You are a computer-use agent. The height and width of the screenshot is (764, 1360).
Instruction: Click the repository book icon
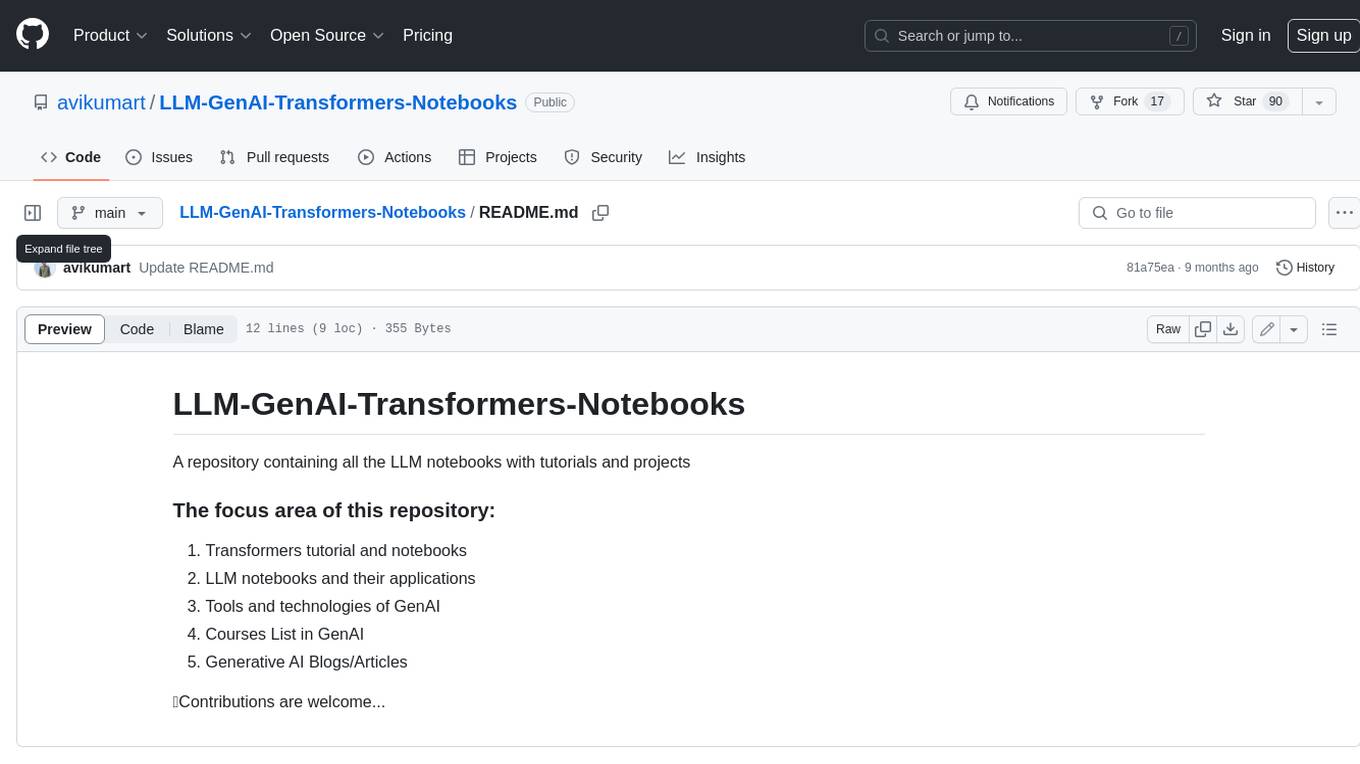pos(41,102)
